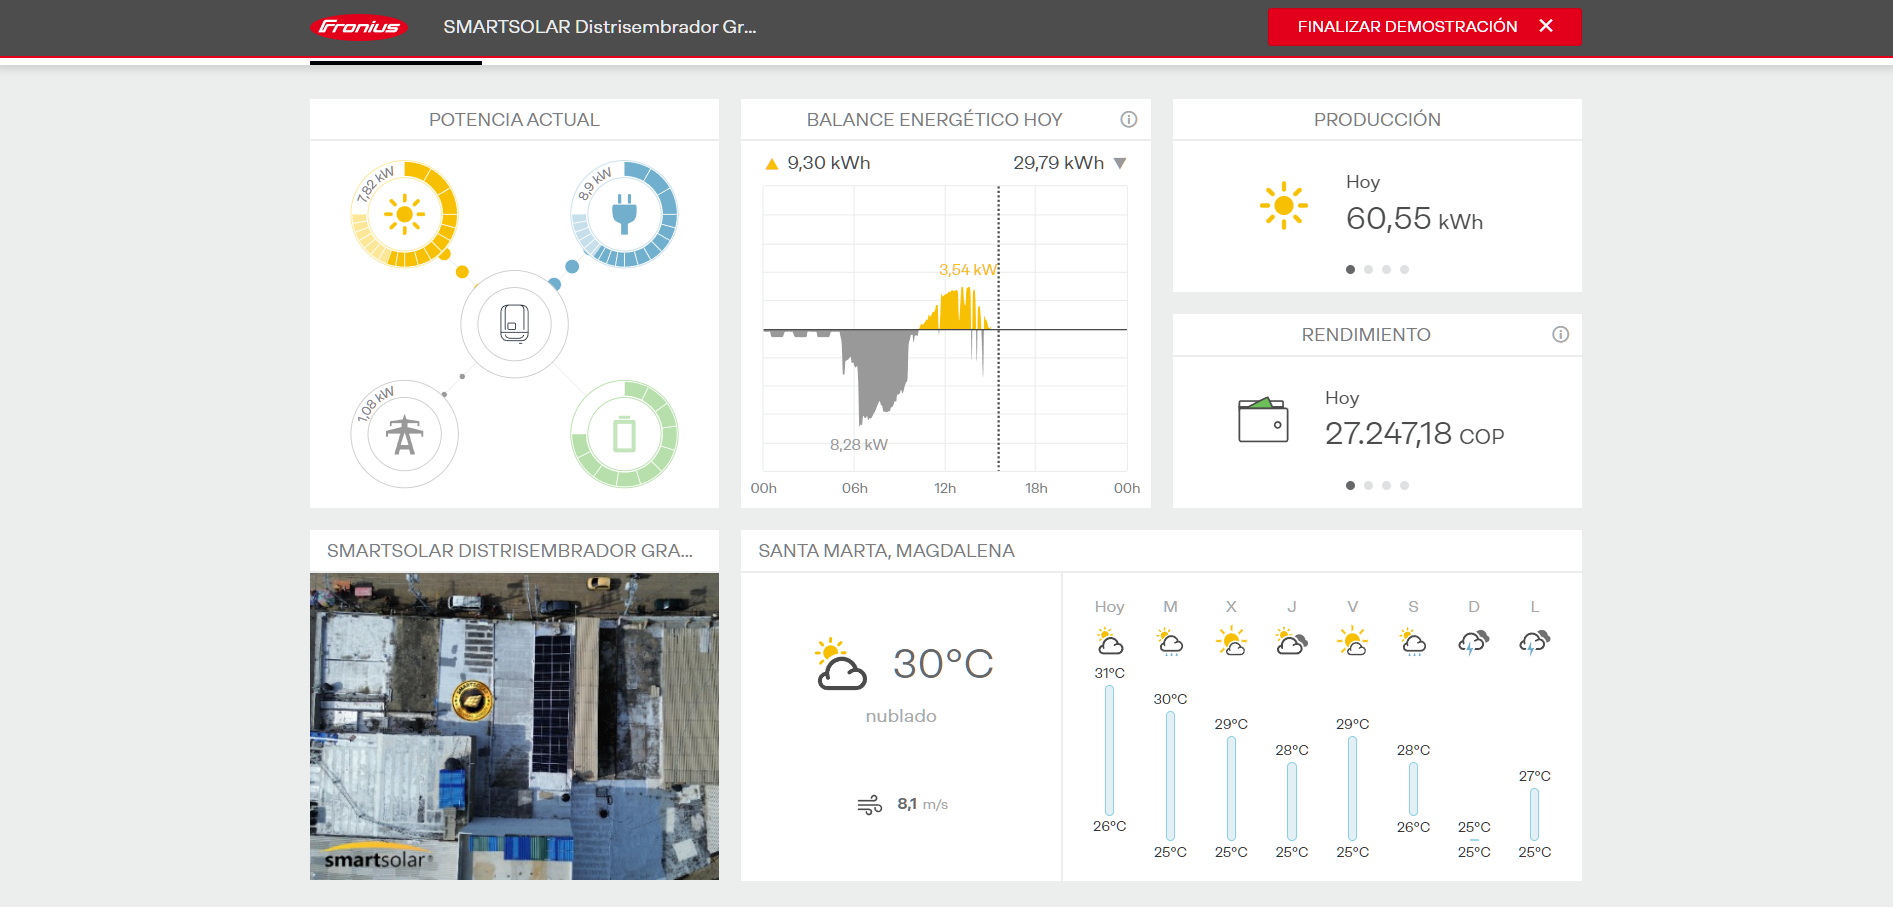Open info icon for Rendimiento
The width and height of the screenshot is (1893, 907).
[1560, 335]
